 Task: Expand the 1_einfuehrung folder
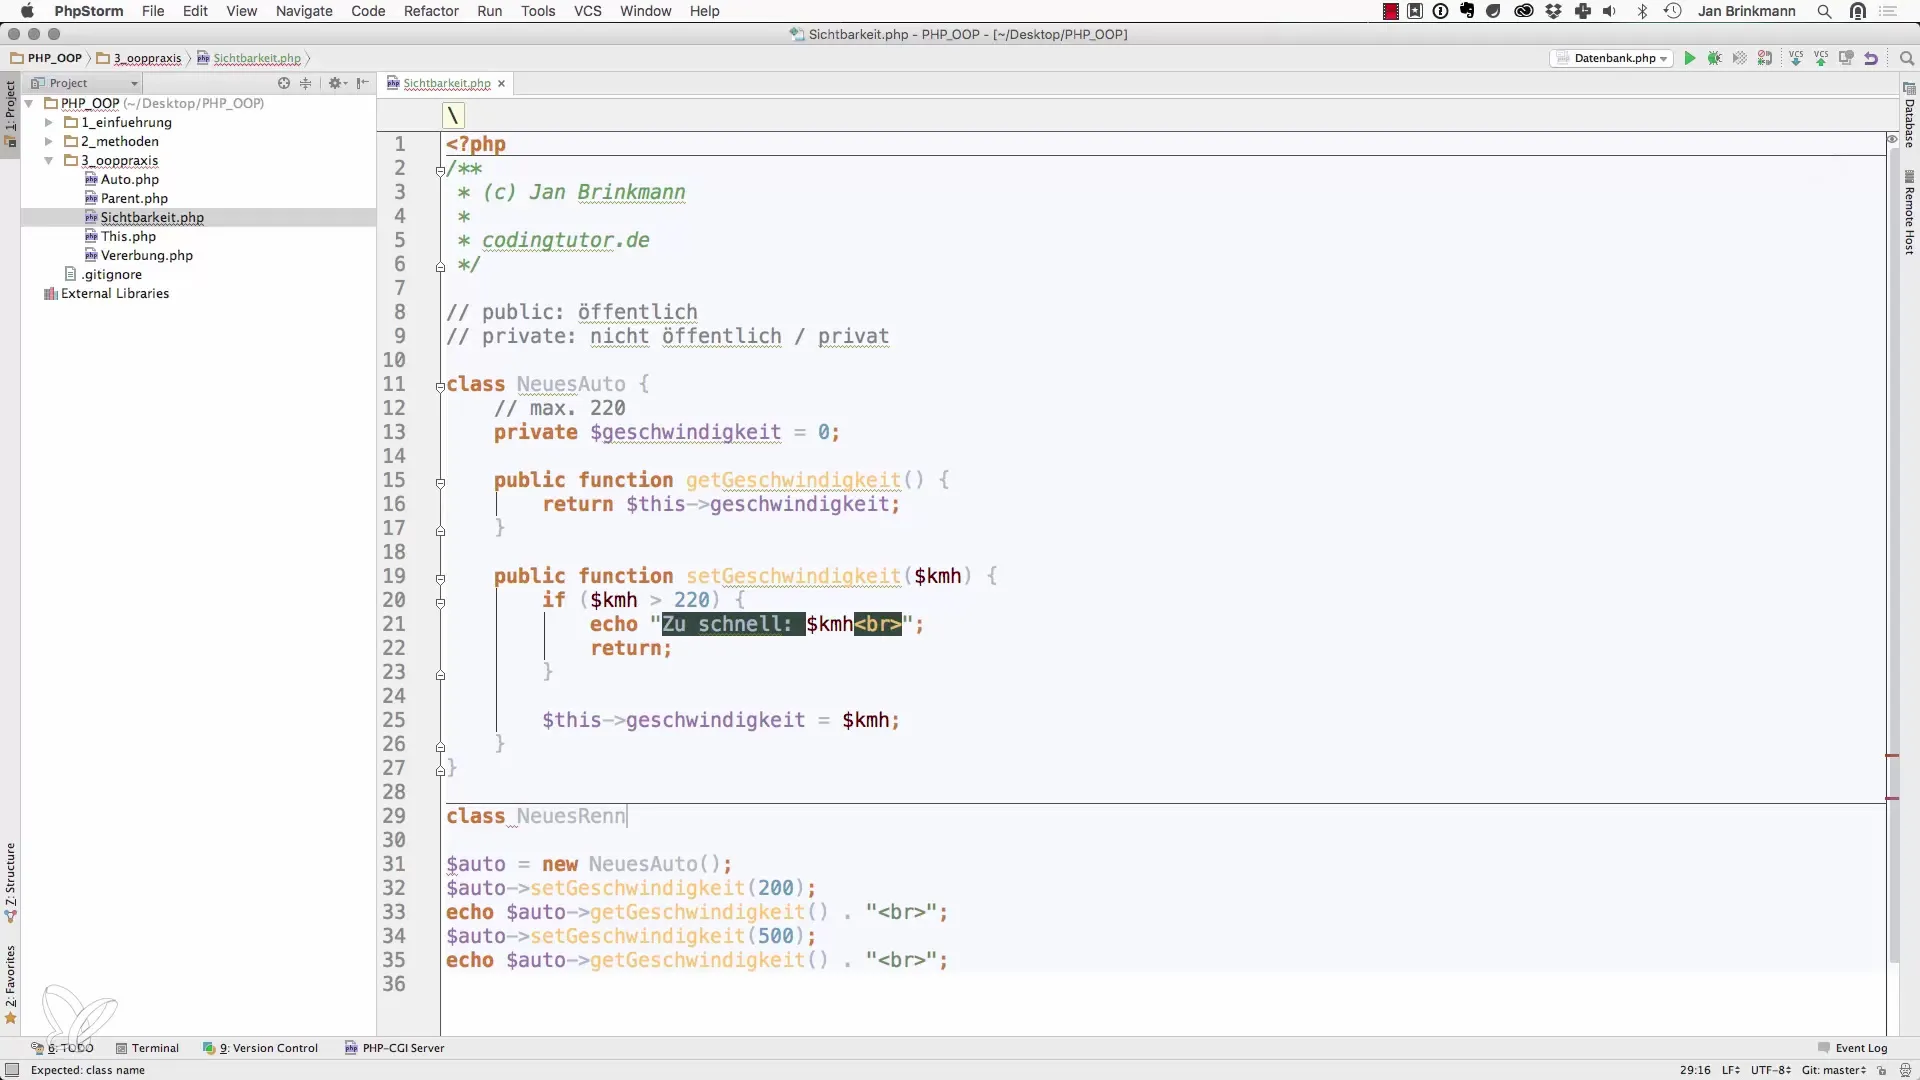tap(48, 122)
